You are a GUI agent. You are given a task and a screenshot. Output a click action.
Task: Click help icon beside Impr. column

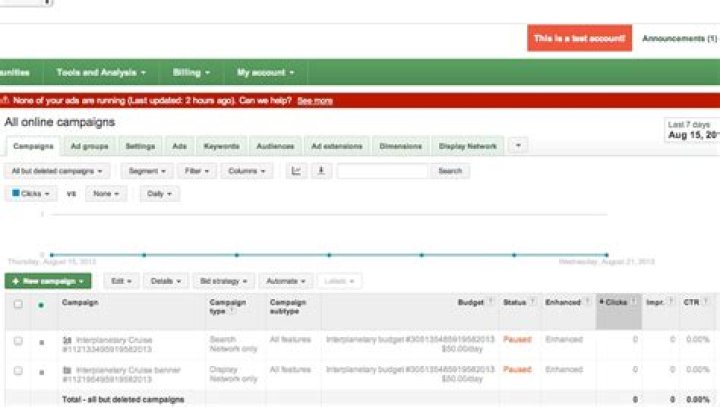pos(670,301)
